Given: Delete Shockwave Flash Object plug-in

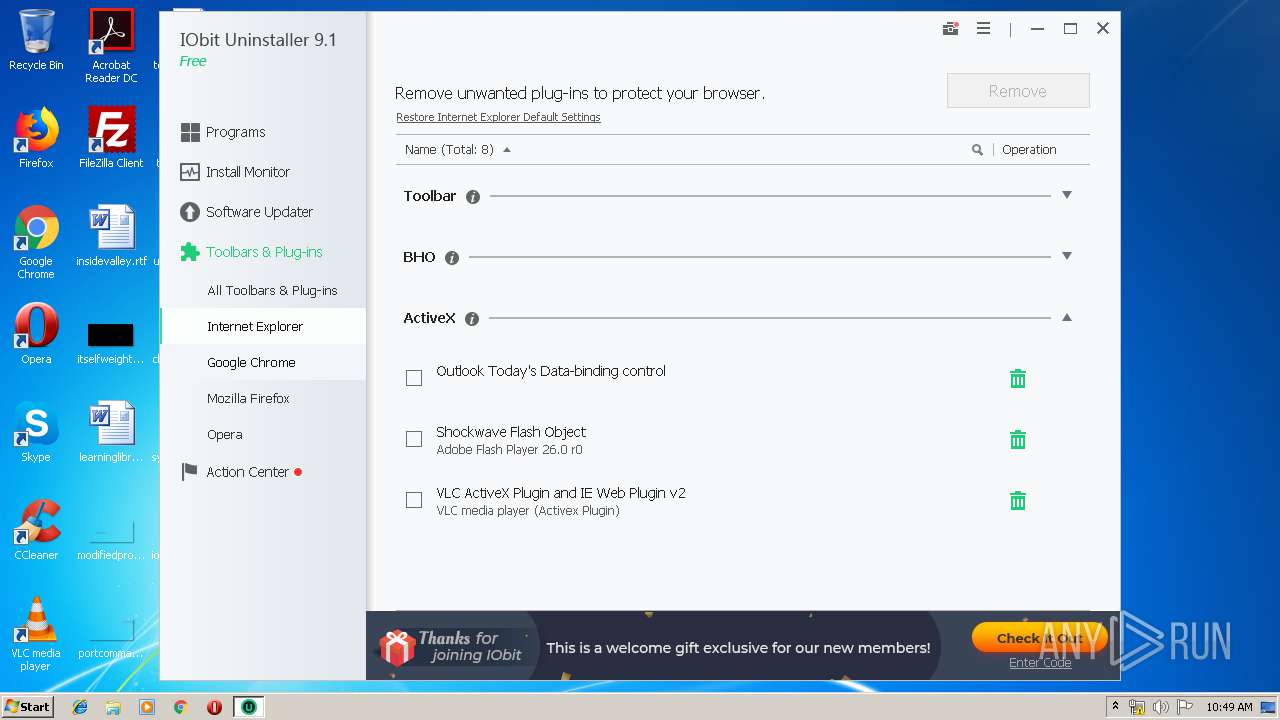Looking at the screenshot, I should pyautogui.click(x=1017, y=440).
